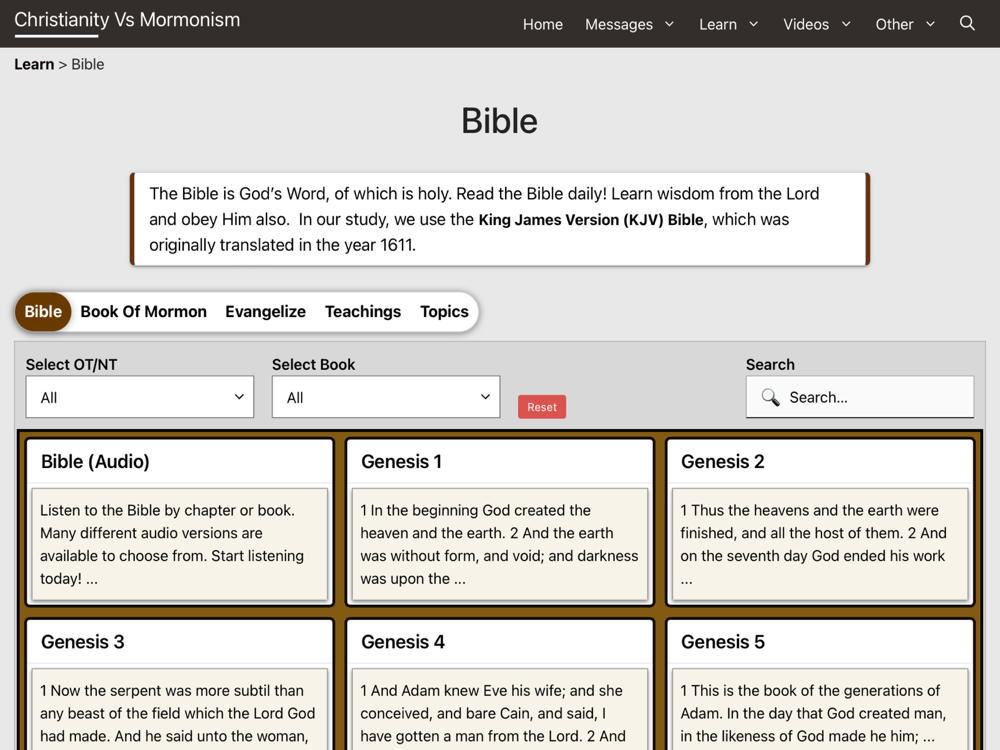Select the Bible tab
This screenshot has width=1000, height=750.
point(43,311)
